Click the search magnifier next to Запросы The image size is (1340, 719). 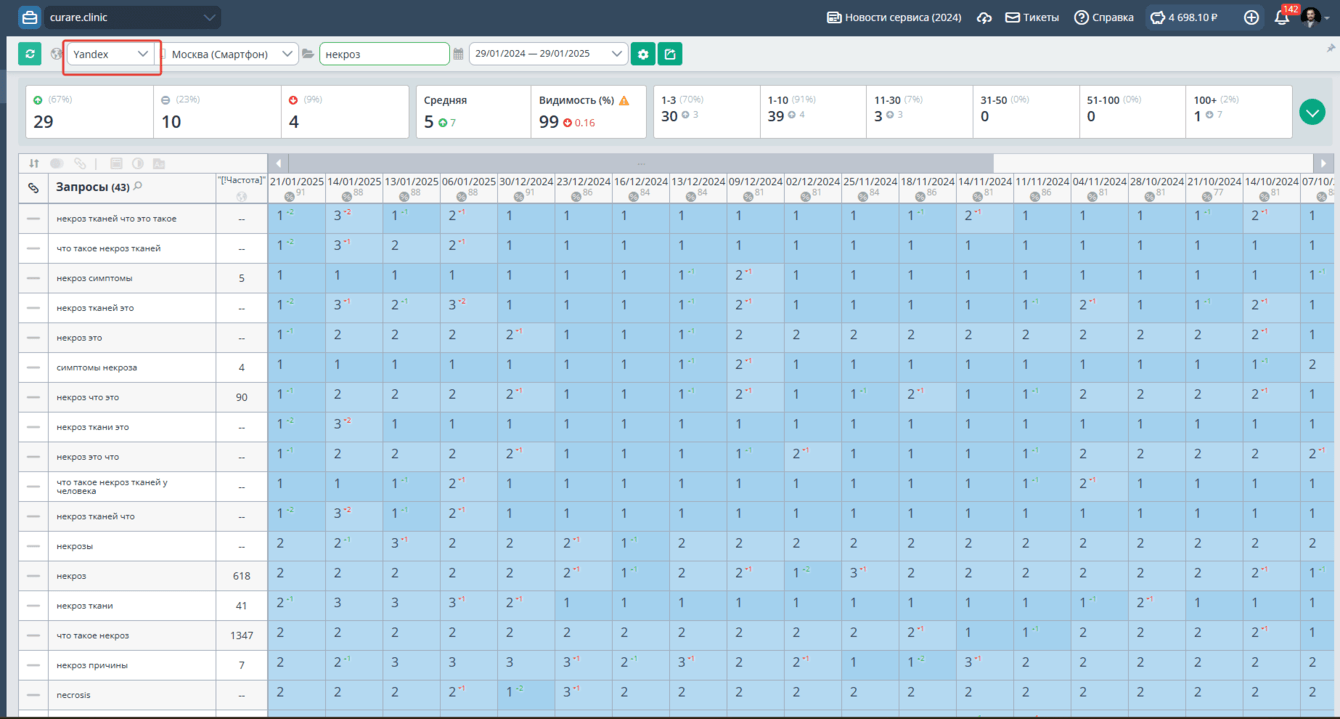(x=138, y=187)
